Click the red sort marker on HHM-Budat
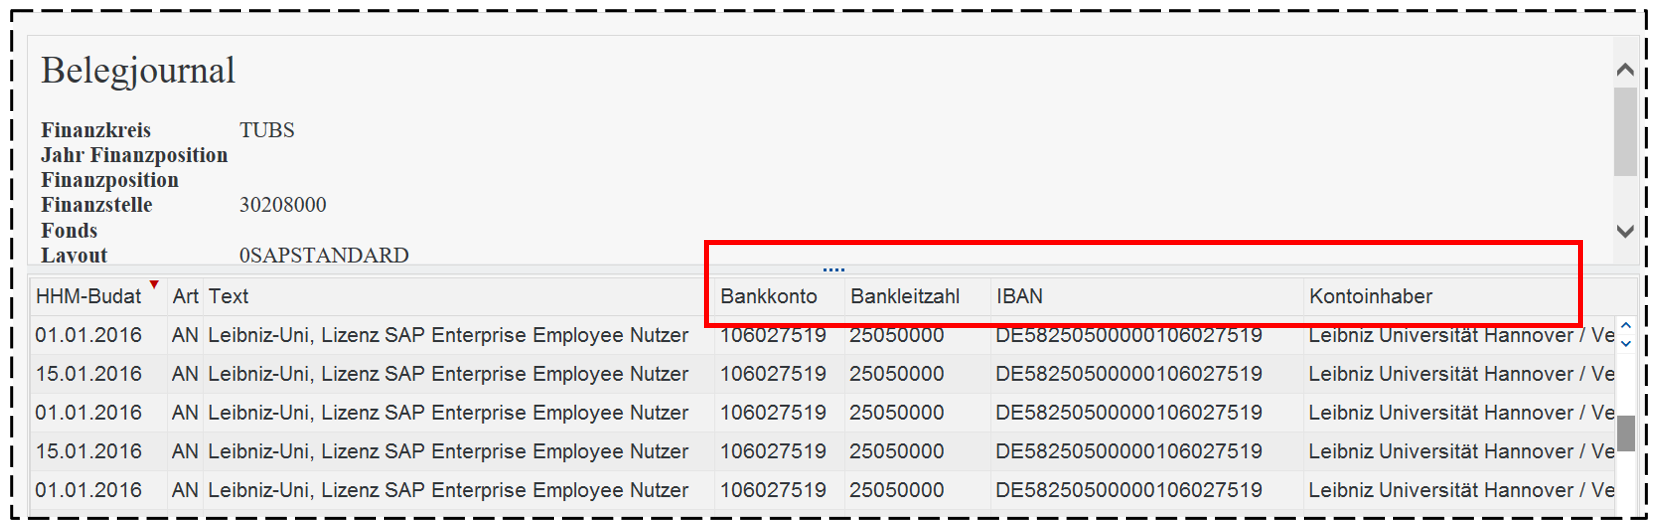The width and height of the screenshot is (1653, 525). (x=154, y=285)
